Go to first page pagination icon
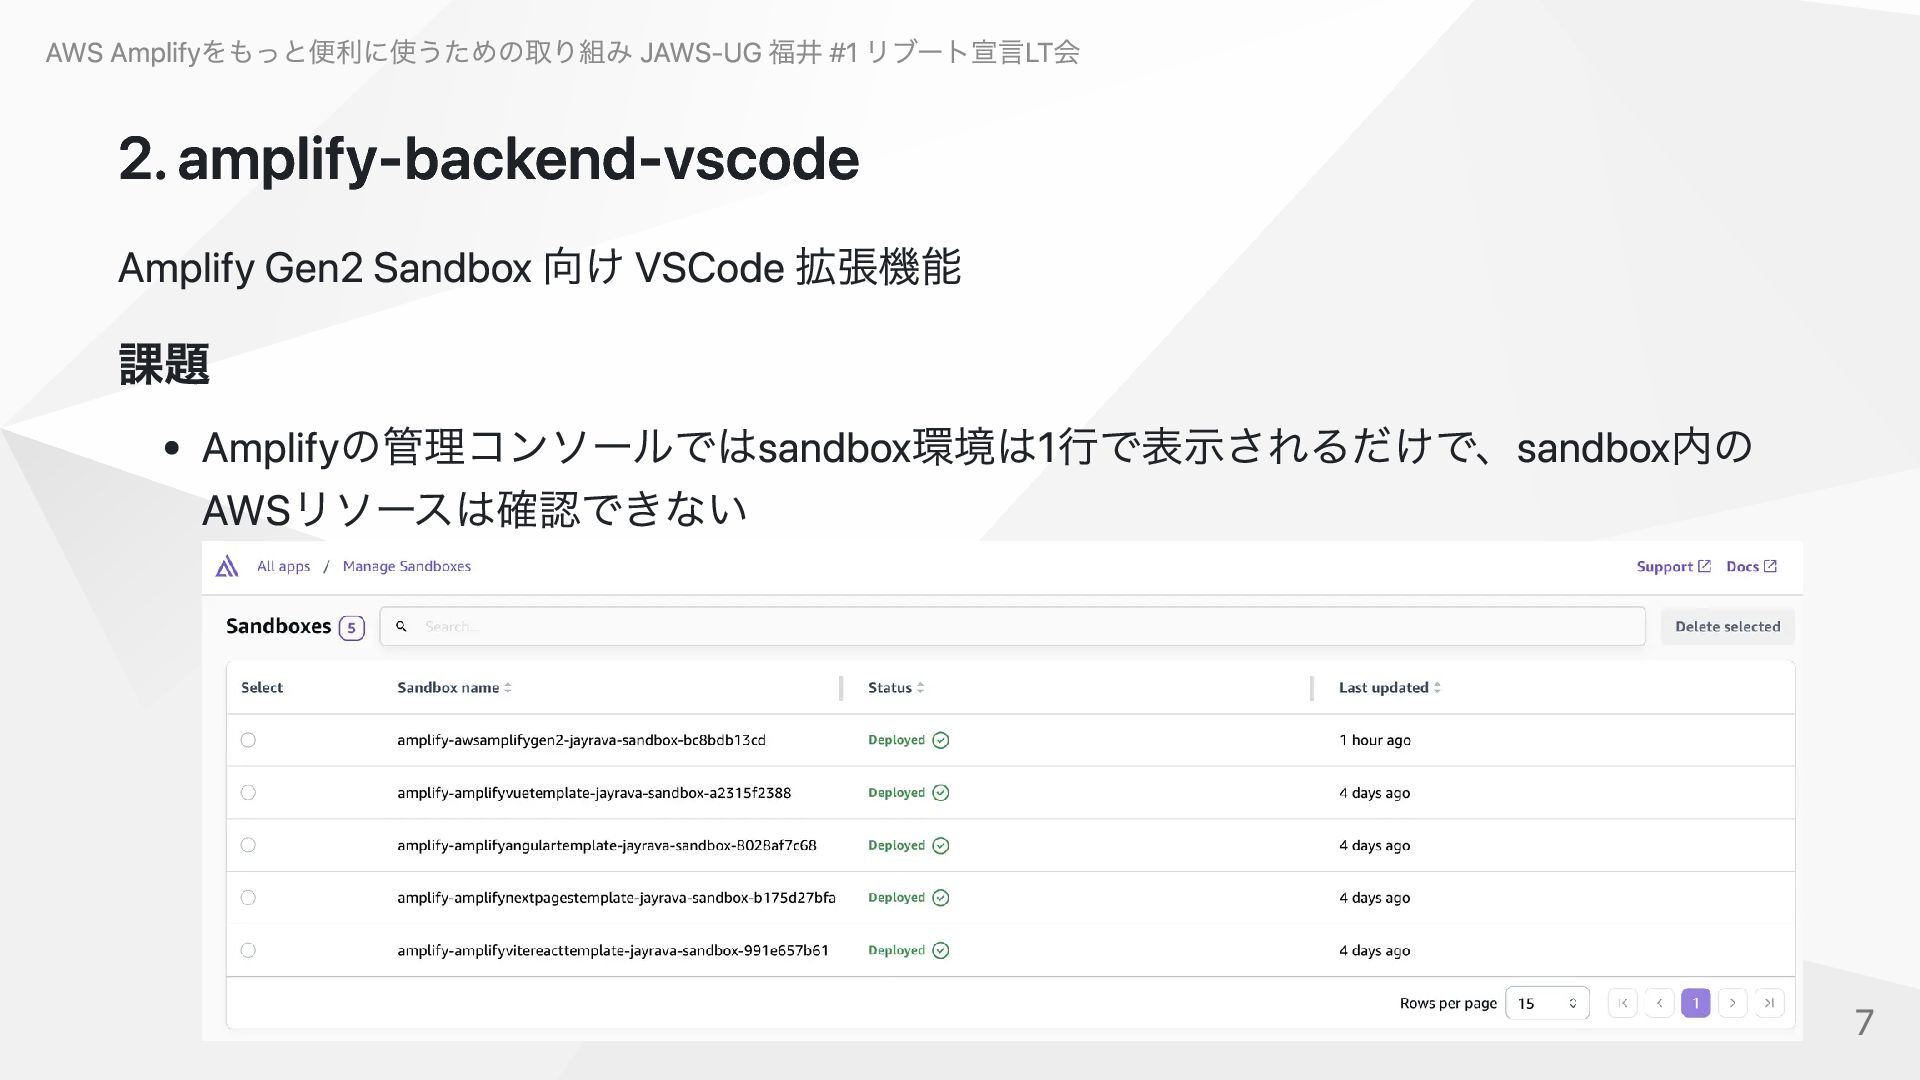 tap(1622, 1003)
